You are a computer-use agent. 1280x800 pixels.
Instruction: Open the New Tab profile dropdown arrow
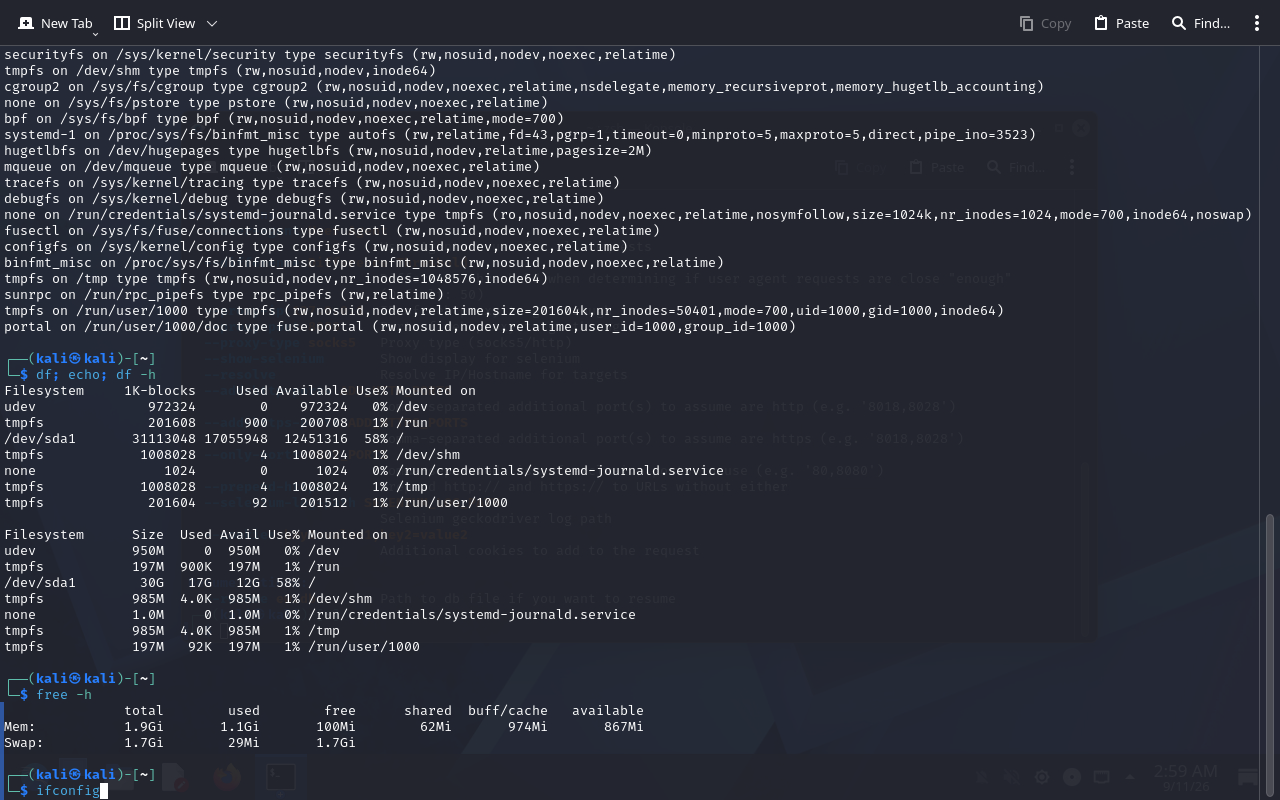click(x=95, y=33)
